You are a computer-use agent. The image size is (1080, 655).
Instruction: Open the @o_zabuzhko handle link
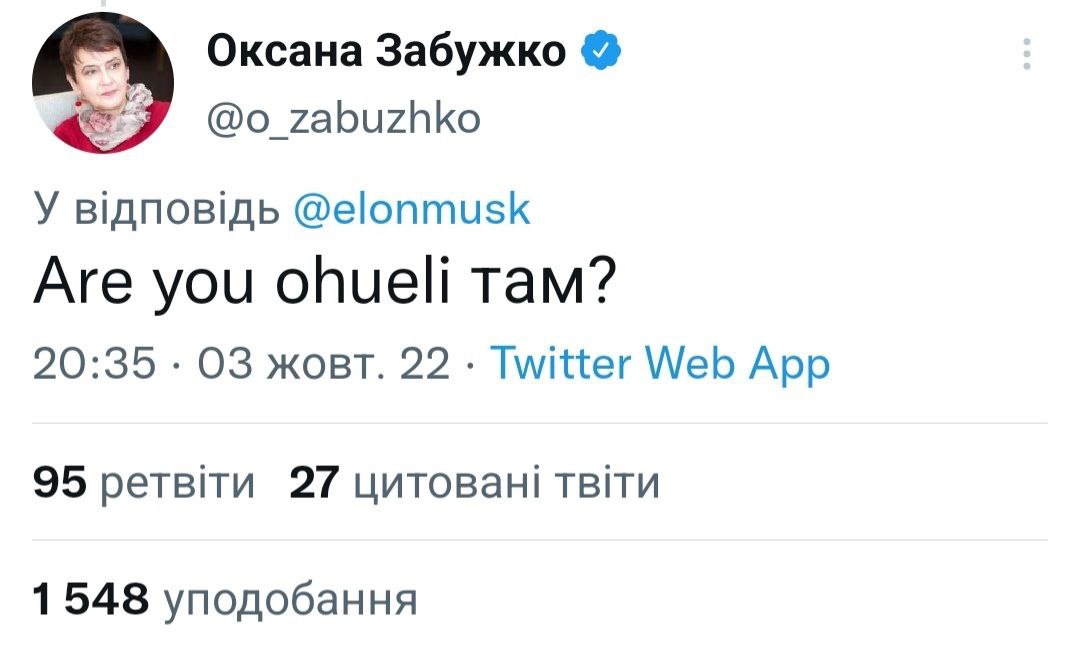(x=343, y=118)
